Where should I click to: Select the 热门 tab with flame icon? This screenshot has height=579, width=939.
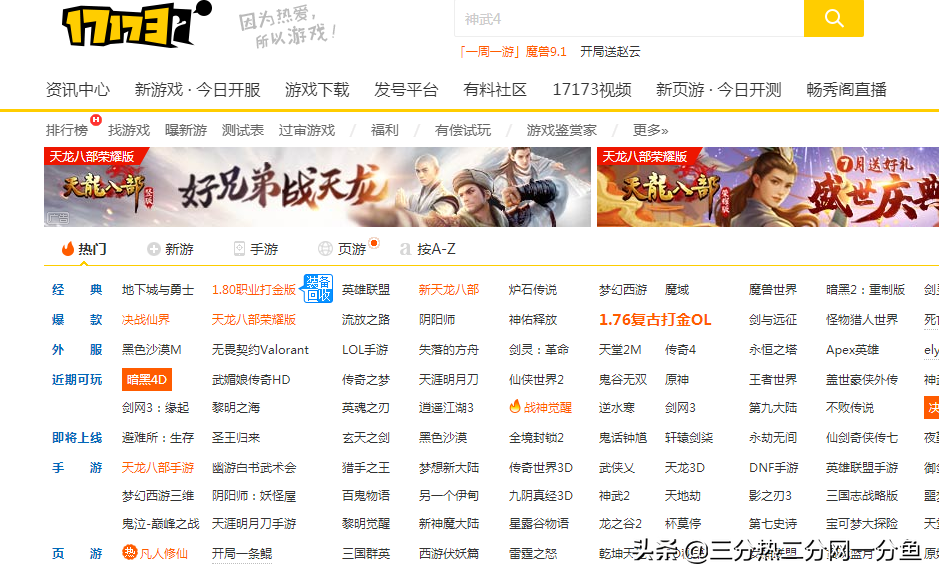pyautogui.click(x=84, y=248)
